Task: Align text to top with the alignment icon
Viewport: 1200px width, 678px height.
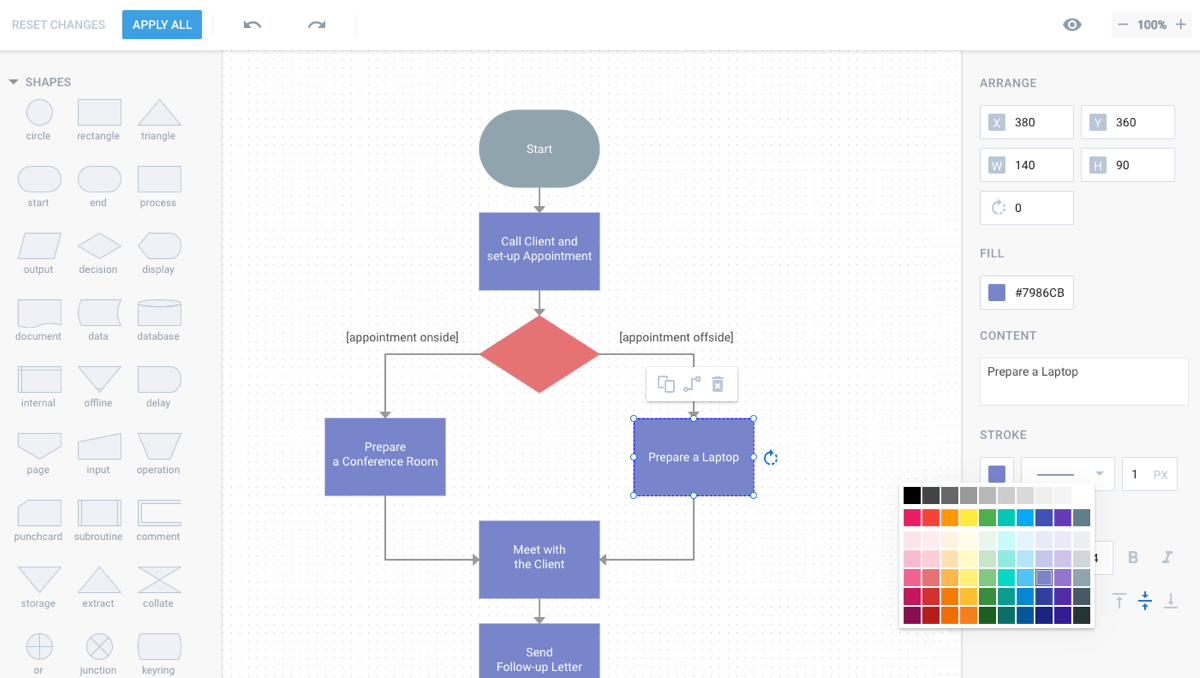Action: point(1119,601)
